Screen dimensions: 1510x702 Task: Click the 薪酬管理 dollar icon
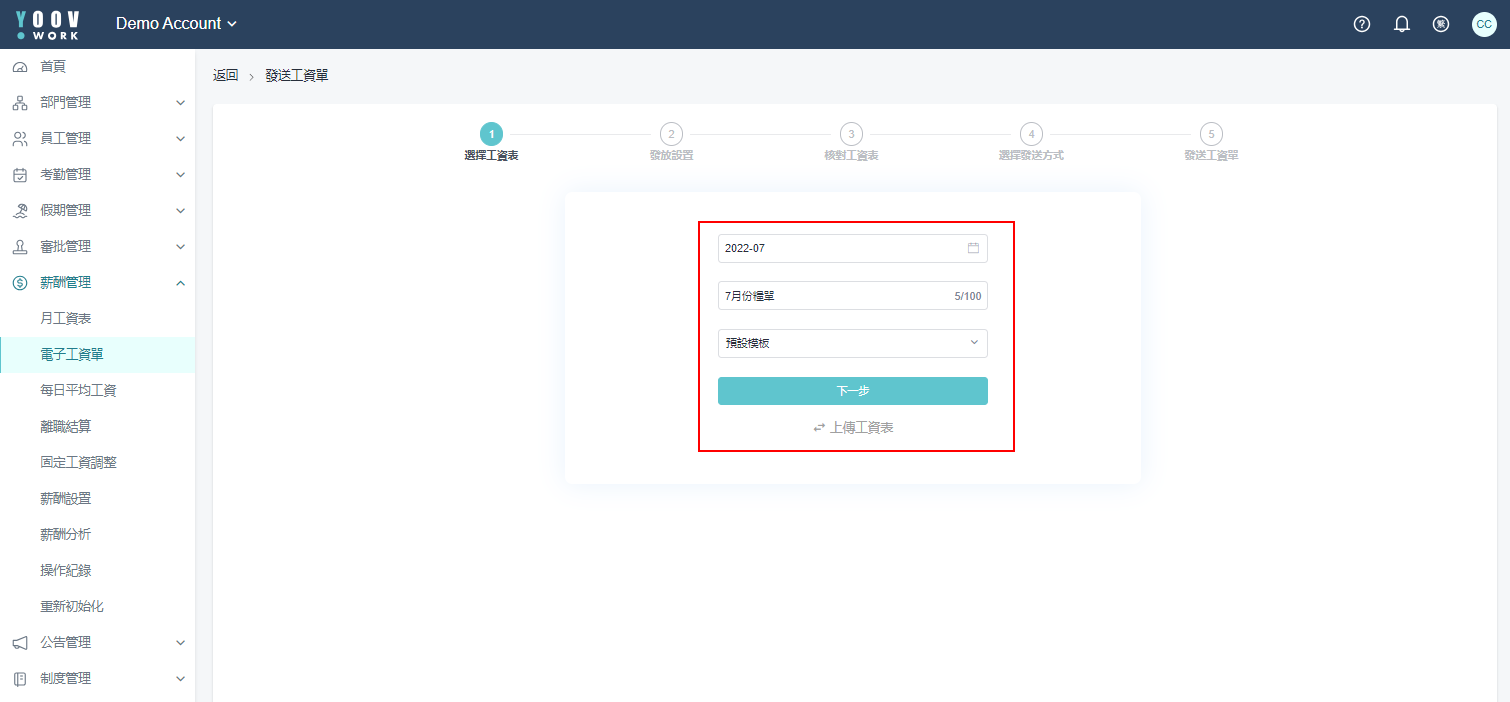coord(20,283)
